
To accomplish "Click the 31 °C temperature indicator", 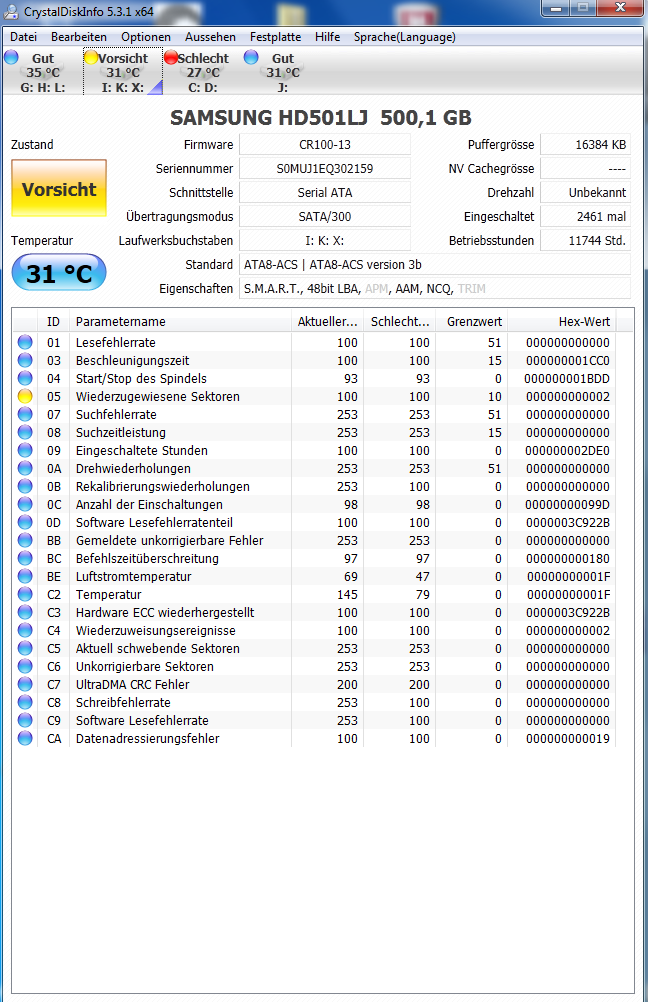I will [x=59, y=273].
